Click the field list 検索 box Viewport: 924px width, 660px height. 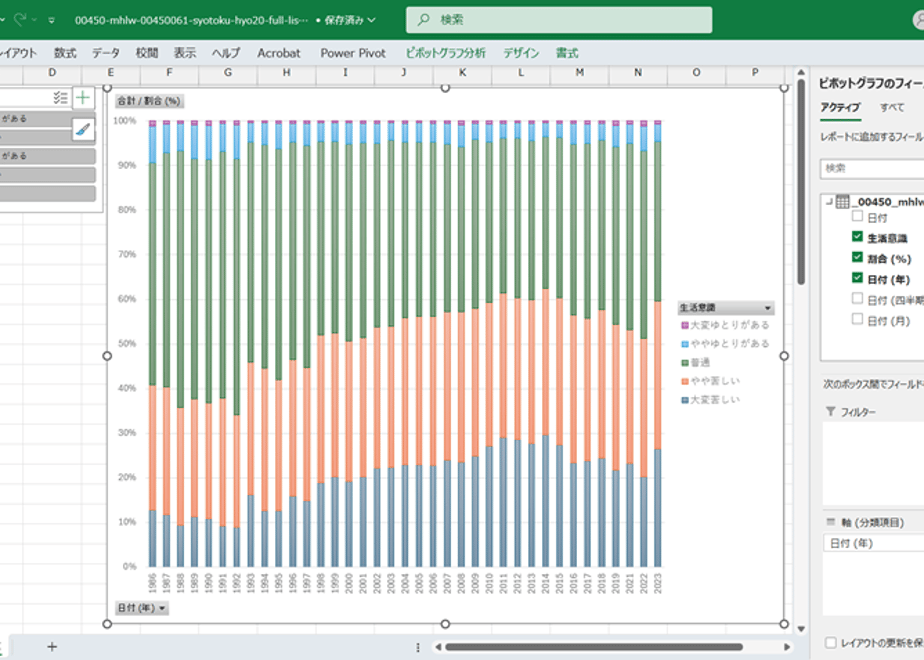tap(872, 169)
